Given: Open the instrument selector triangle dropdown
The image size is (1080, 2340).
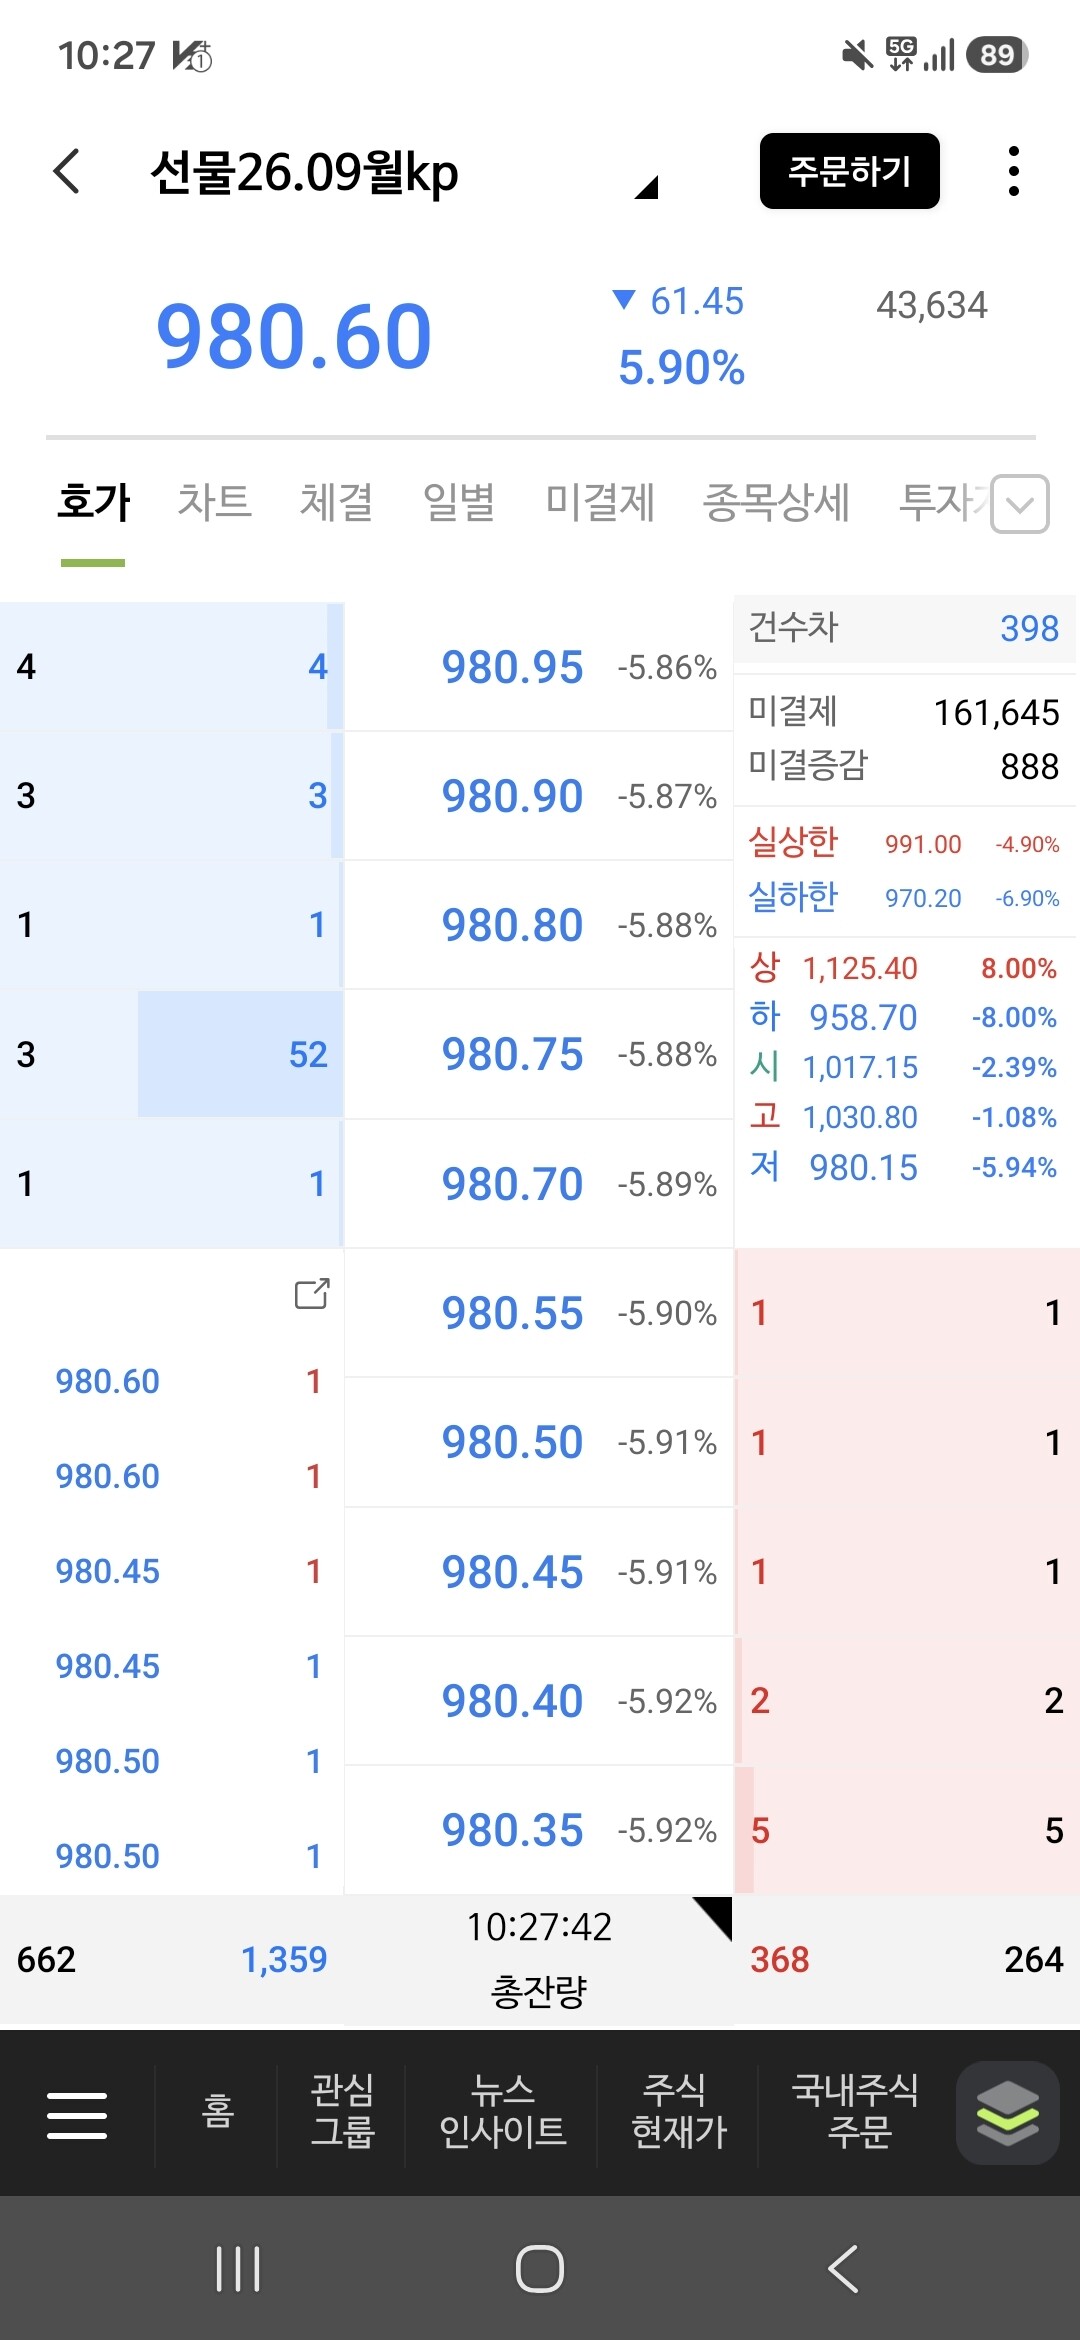Looking at the screenshot, I should [646, 186].
